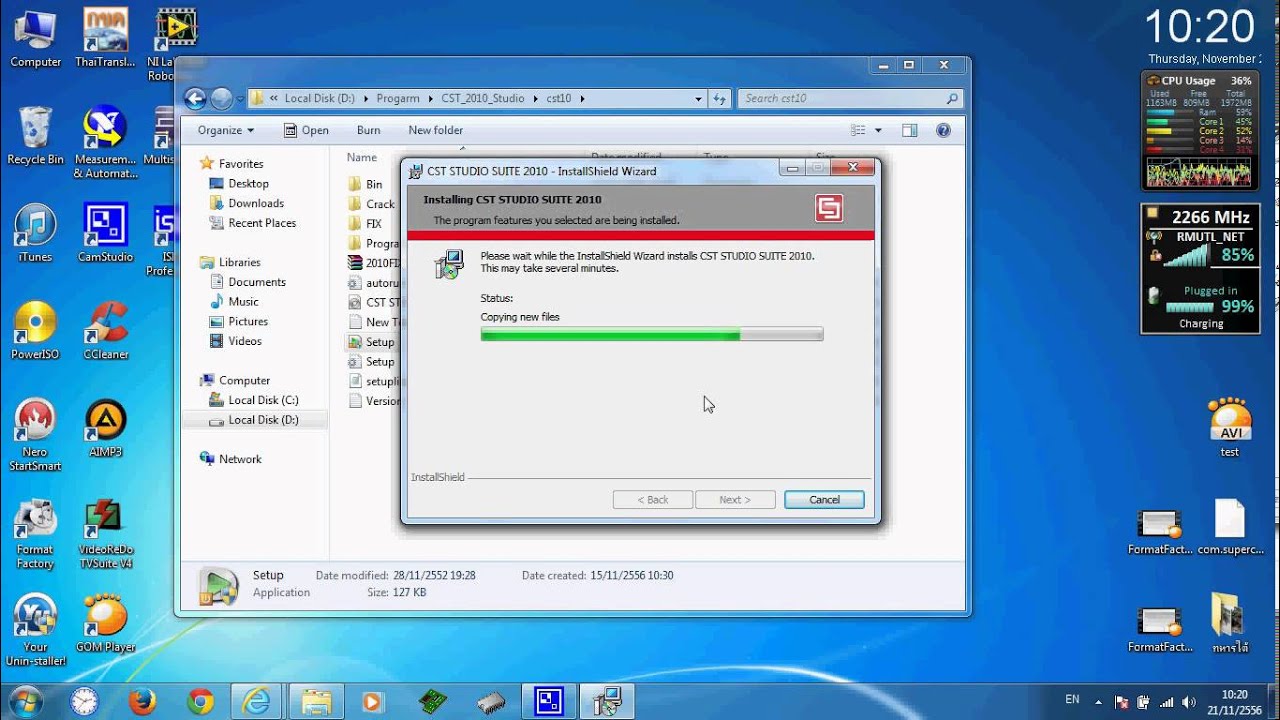Image resolution: width=1280 pixels, height=720 pixels.
Task: Open Documents library
Action: 257,282
